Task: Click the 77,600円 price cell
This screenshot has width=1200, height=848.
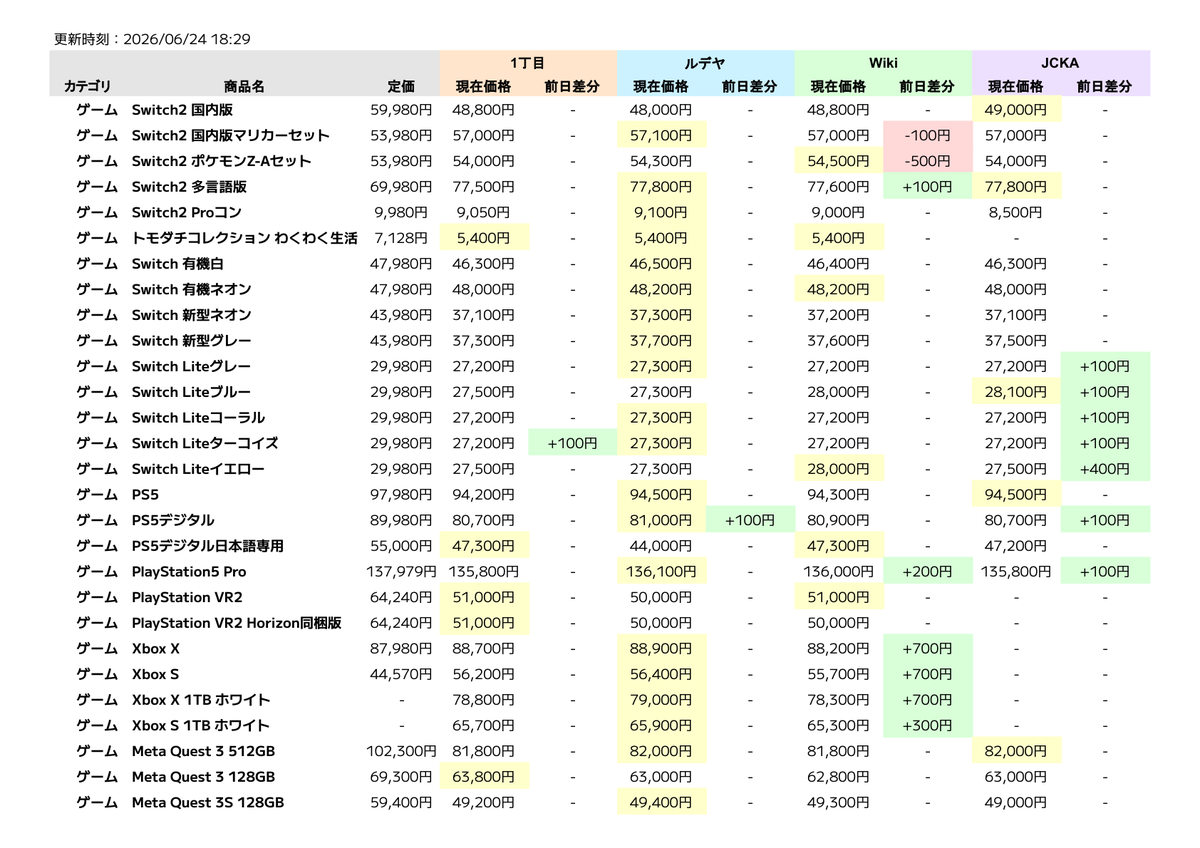Action: point(839,186)
